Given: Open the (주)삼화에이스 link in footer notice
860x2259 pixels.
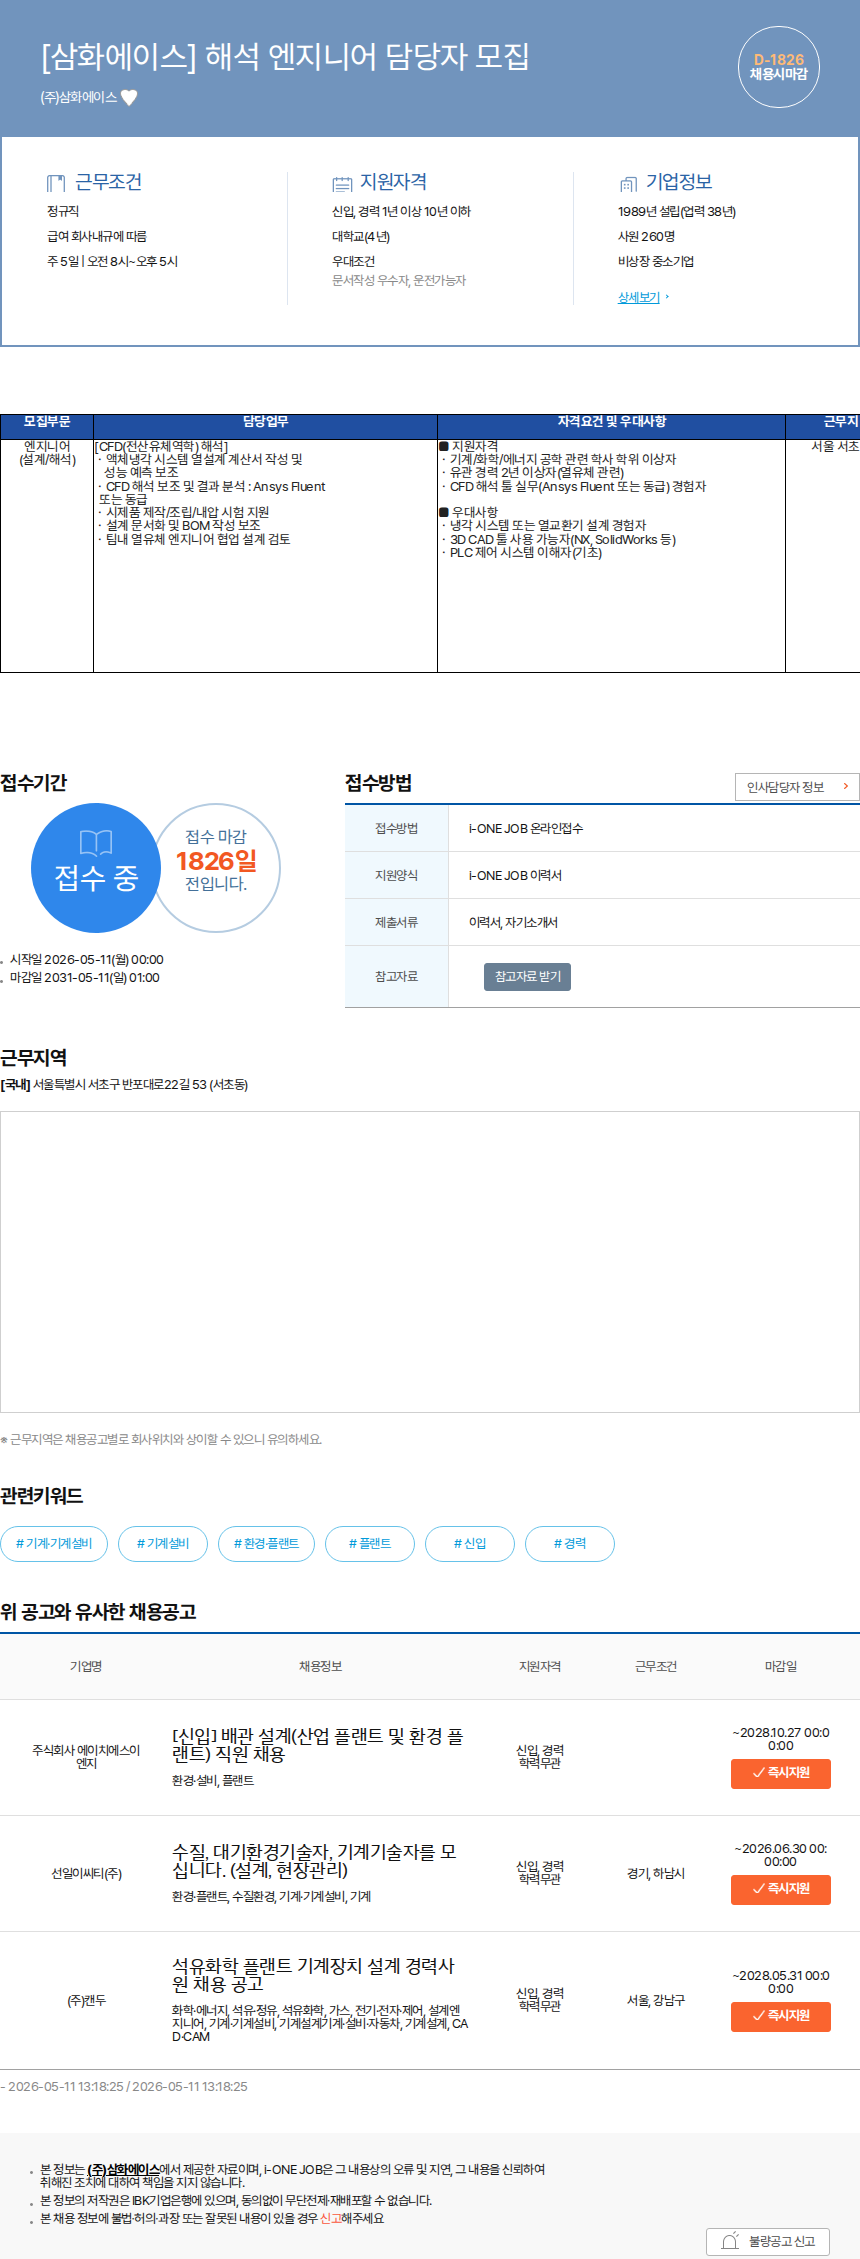Looking at the screenshot, I should [124, 2169].
